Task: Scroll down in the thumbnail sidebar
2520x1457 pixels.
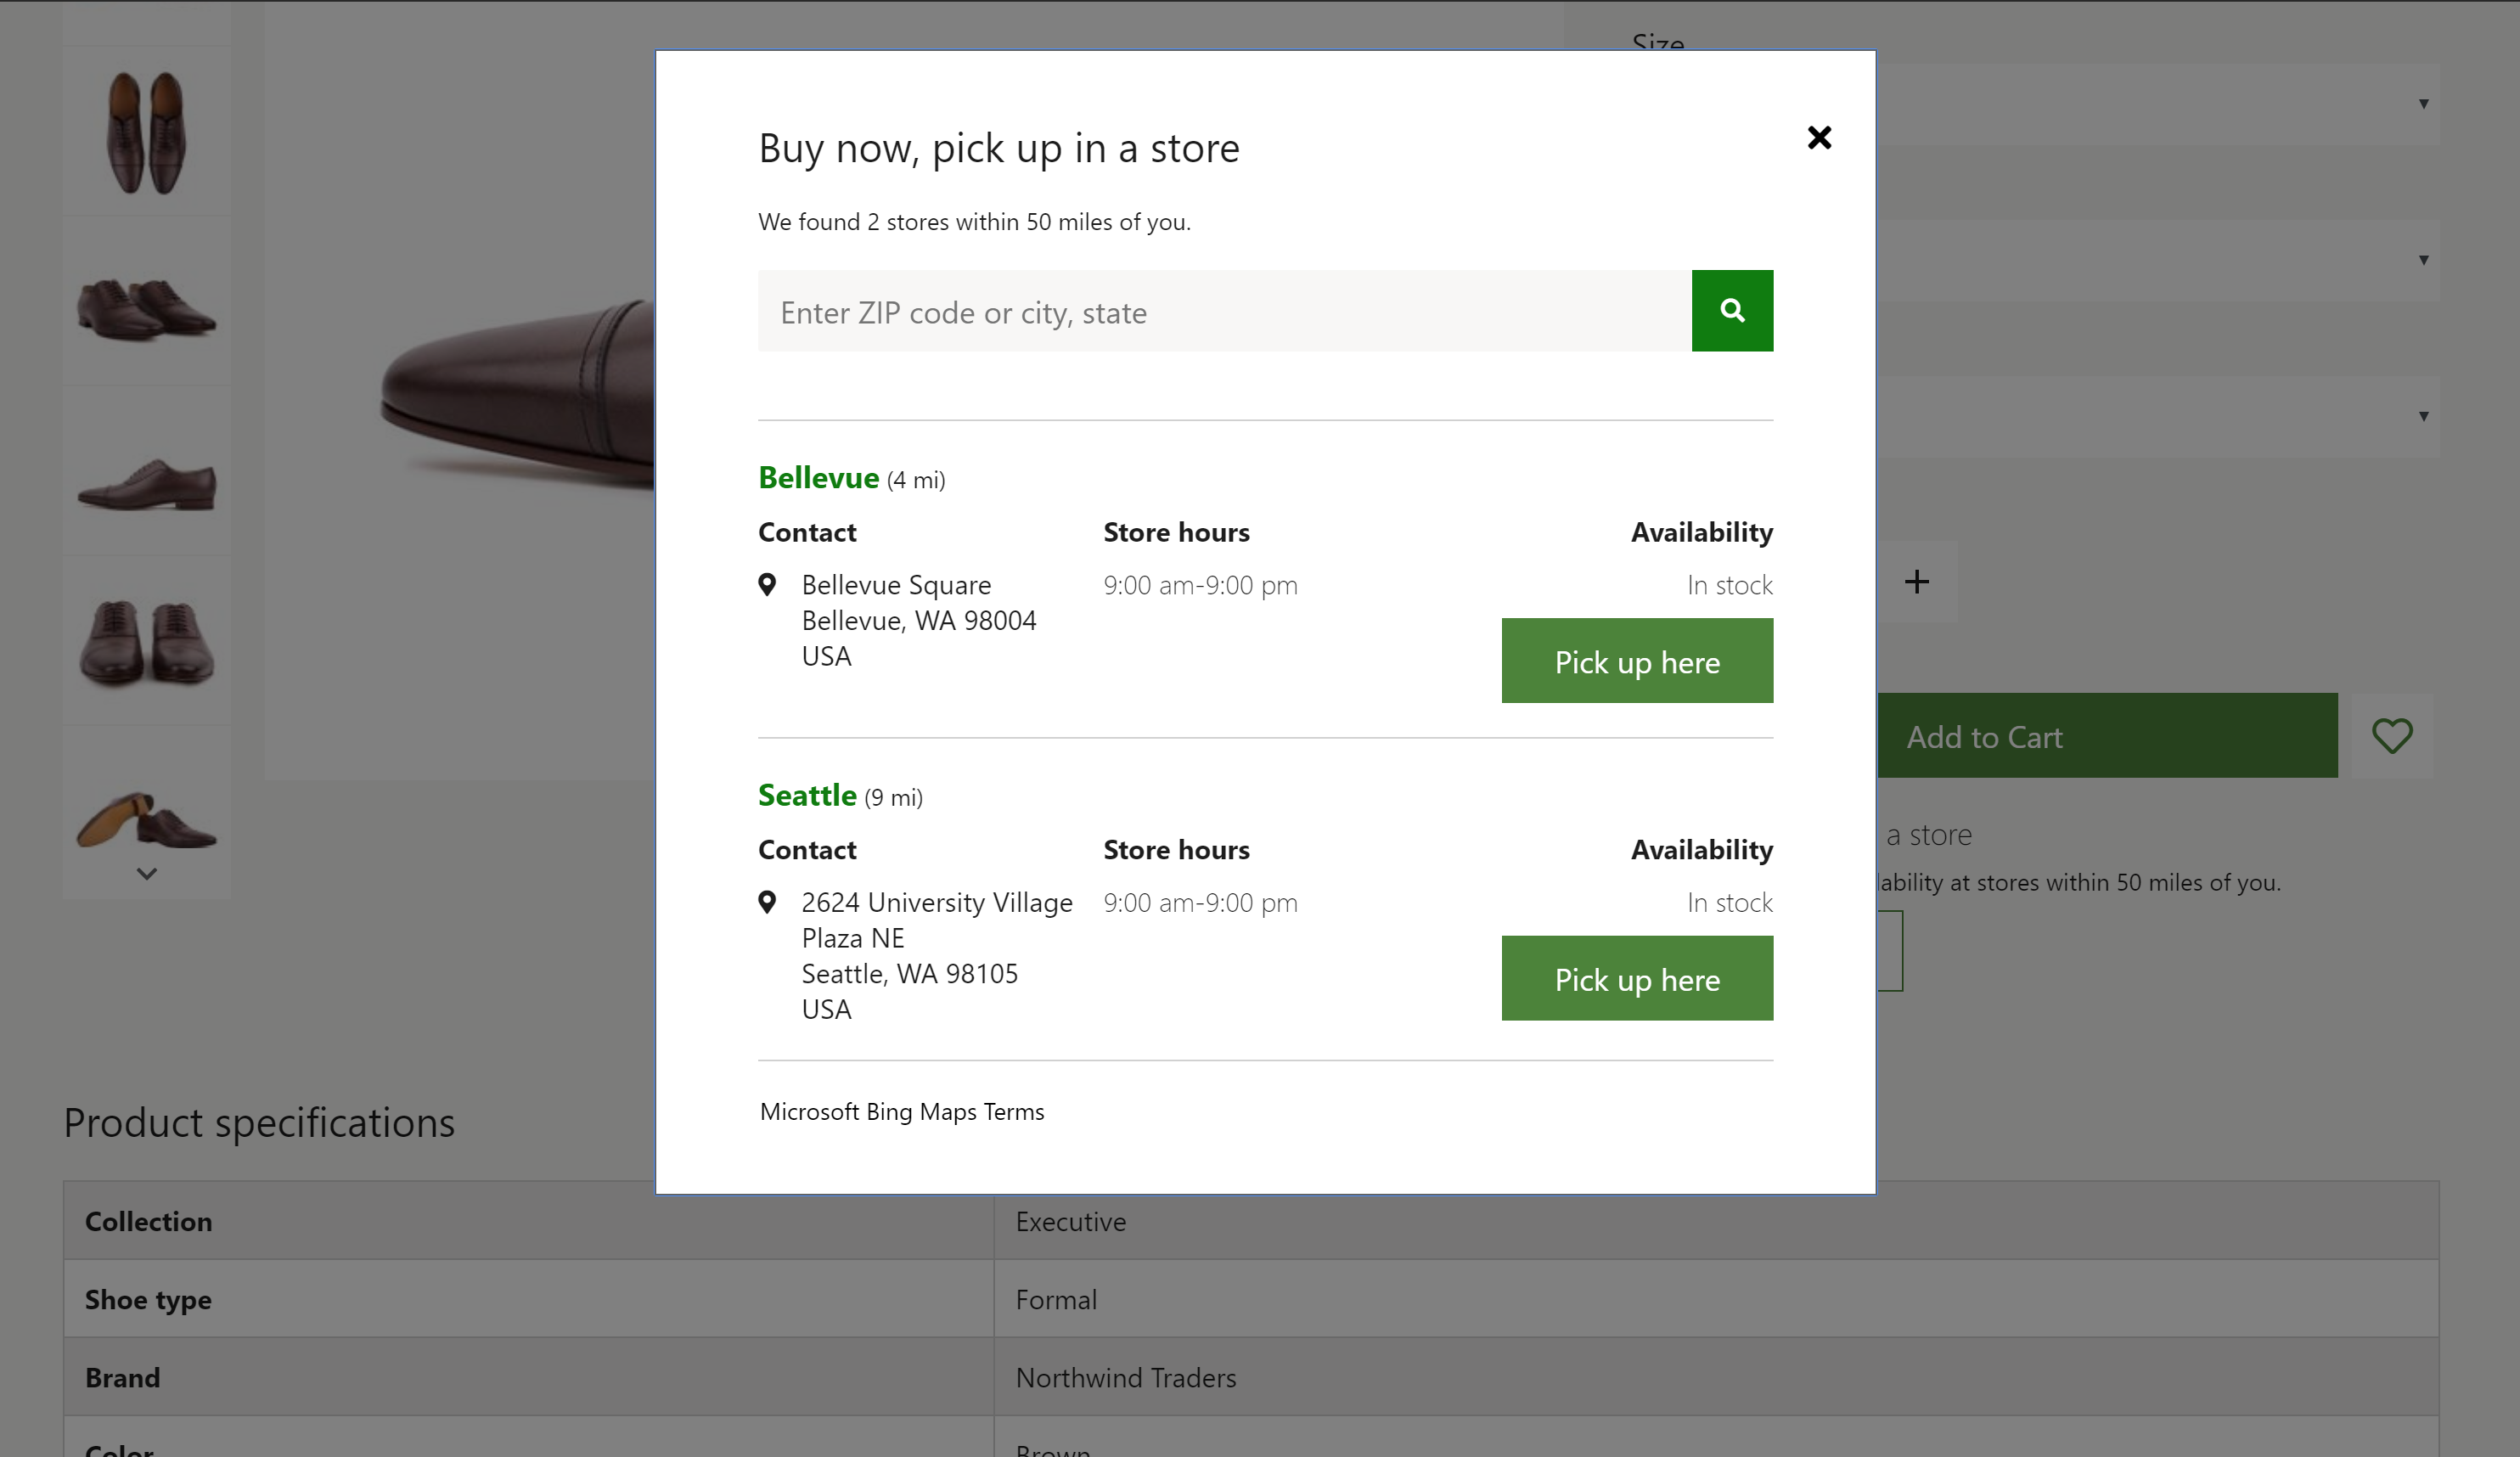Action: tap(148, 873)
